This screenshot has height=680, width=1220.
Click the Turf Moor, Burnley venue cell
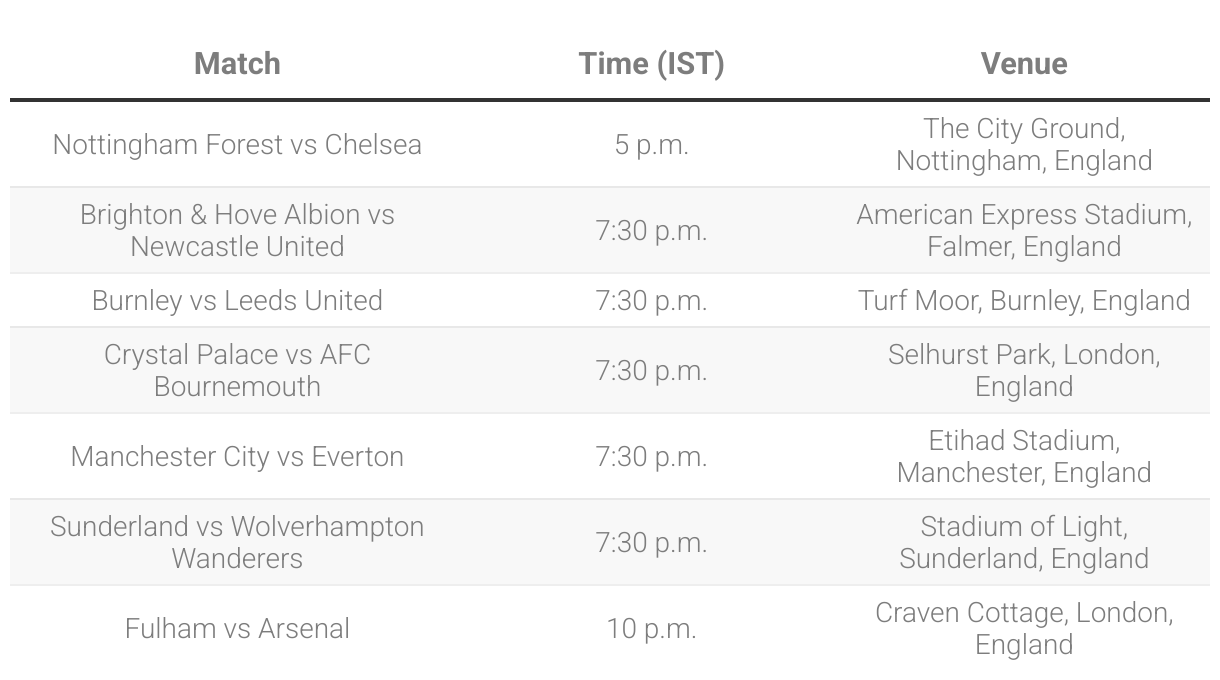[1024, 300]
